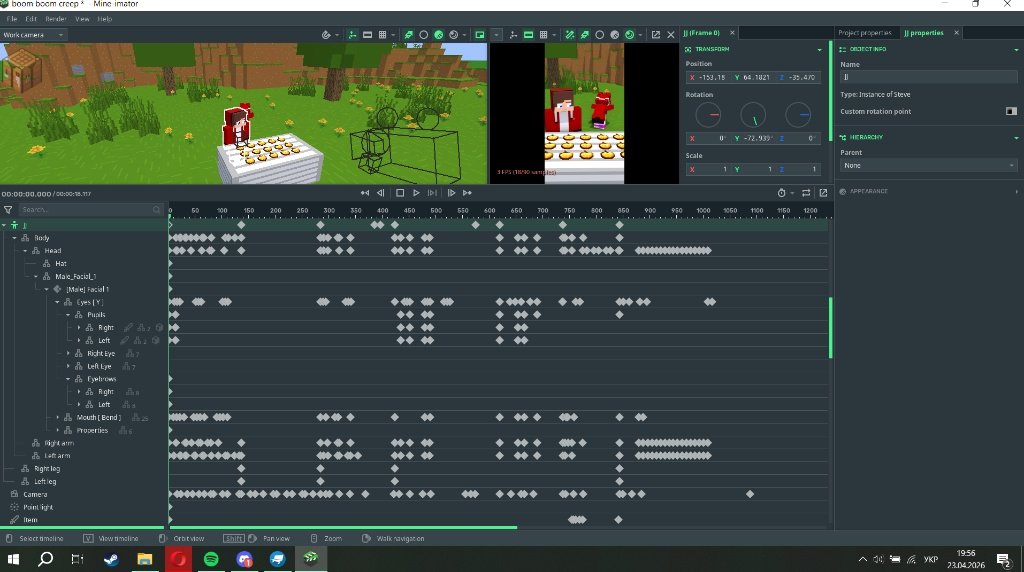This screenshot has width=1024, height=572.
Task: Expand the Right Eye tree node
Action: (68, 353)
